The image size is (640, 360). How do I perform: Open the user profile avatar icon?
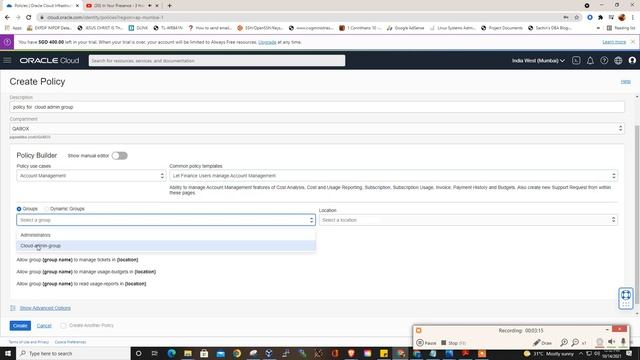click(x=632, y=60)
